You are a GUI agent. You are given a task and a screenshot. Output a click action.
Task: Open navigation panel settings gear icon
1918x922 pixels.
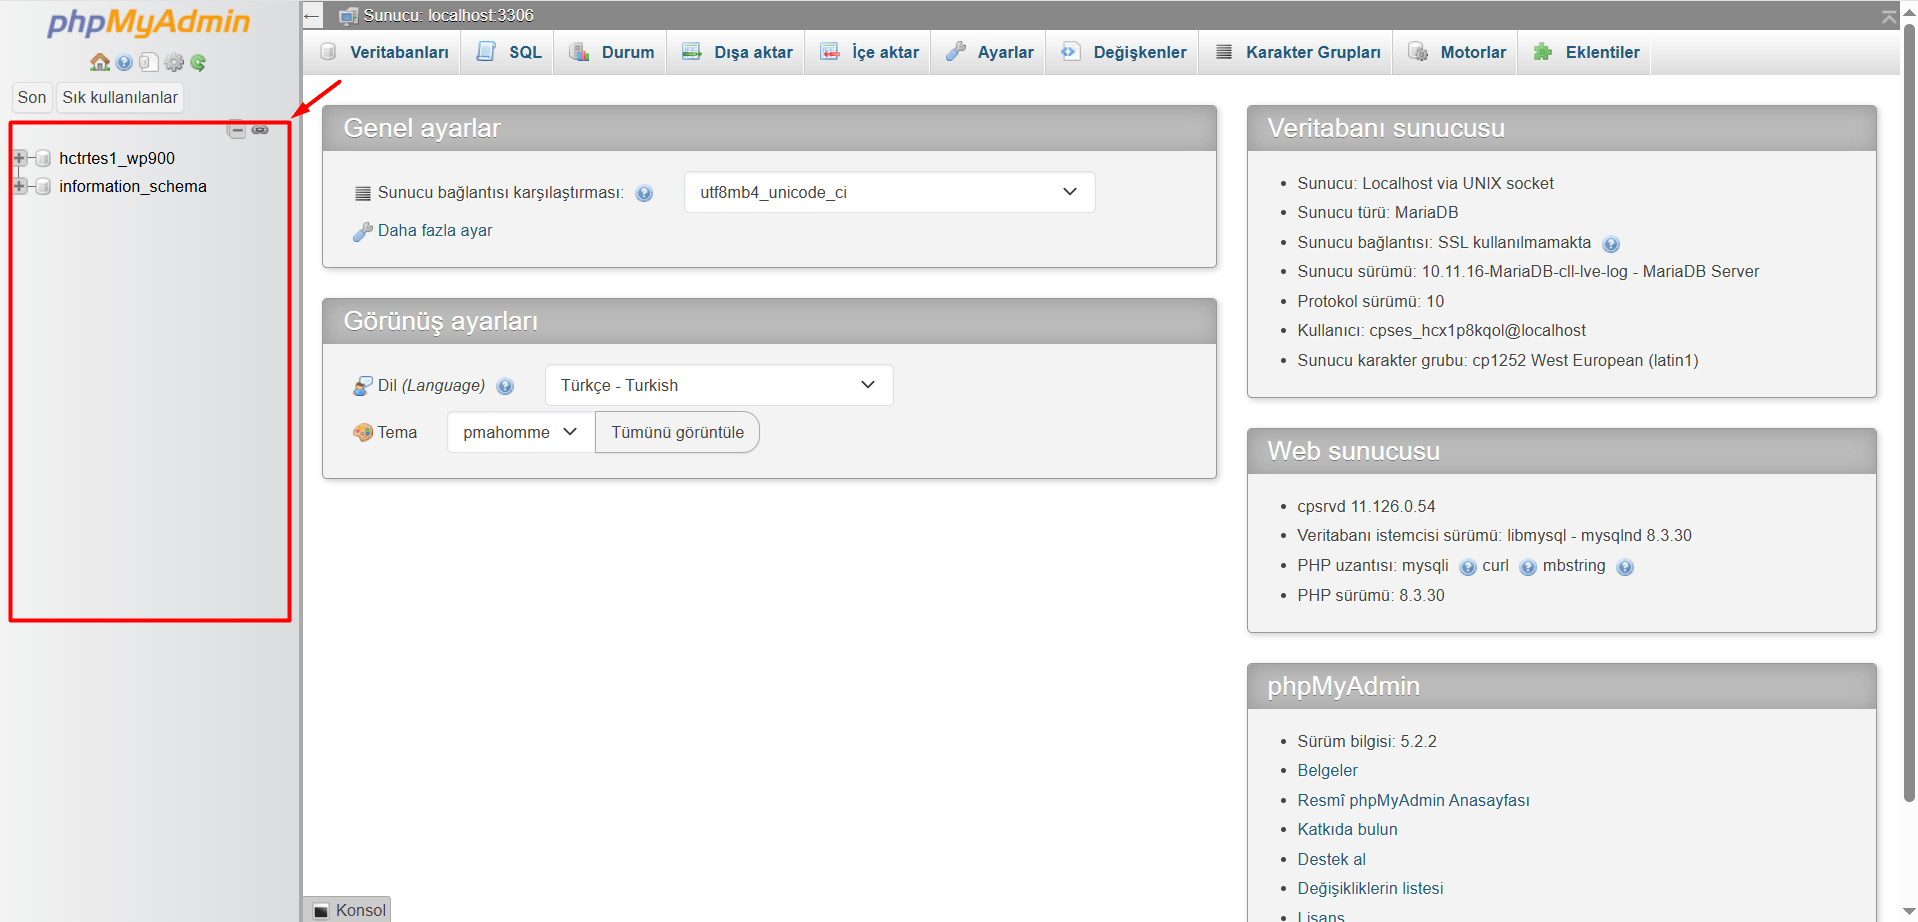[174, 63]
